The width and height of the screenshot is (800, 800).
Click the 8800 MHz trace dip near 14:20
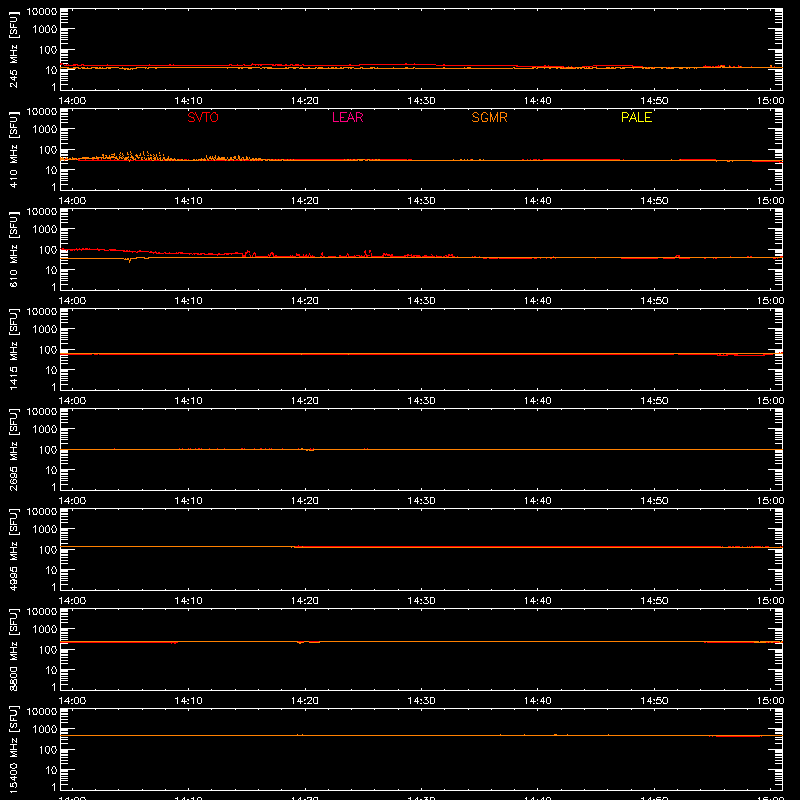[308, 642]
